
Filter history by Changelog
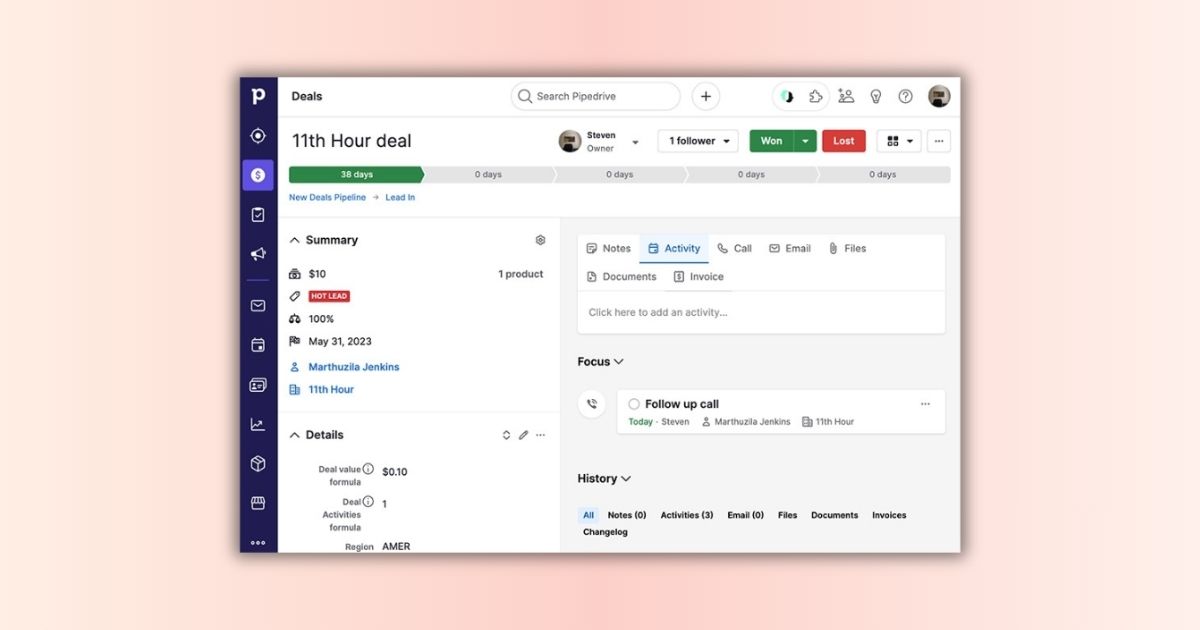(605, 532)
